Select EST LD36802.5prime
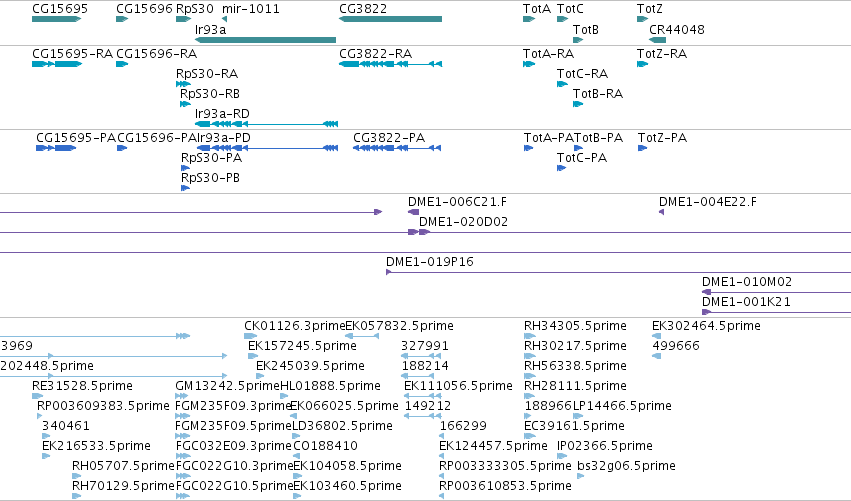 tap(297, 436)
